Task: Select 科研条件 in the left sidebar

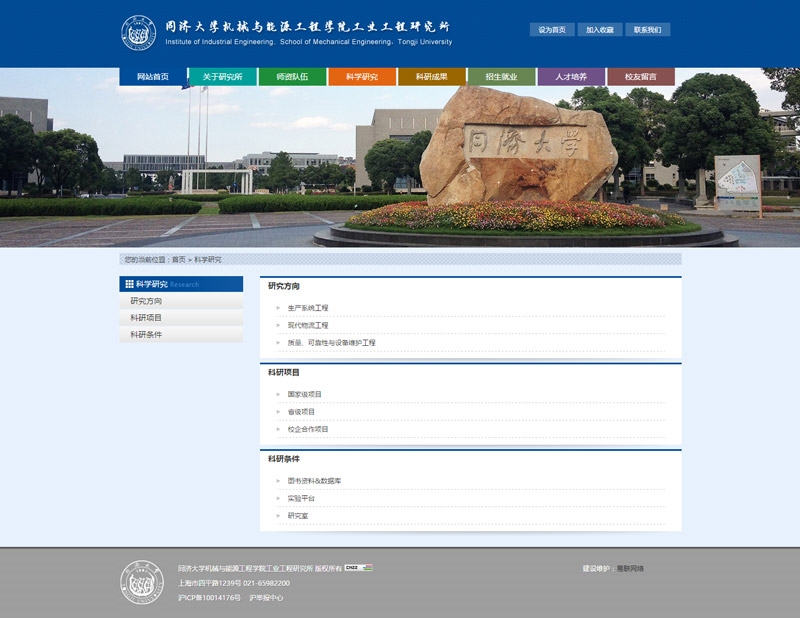Action: pyautogui.click(x=146, y=335)
